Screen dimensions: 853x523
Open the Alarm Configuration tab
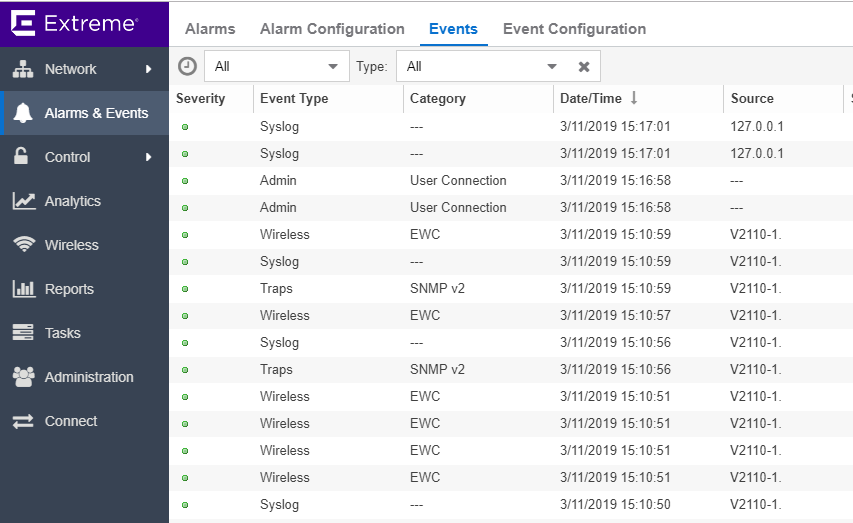332,29
